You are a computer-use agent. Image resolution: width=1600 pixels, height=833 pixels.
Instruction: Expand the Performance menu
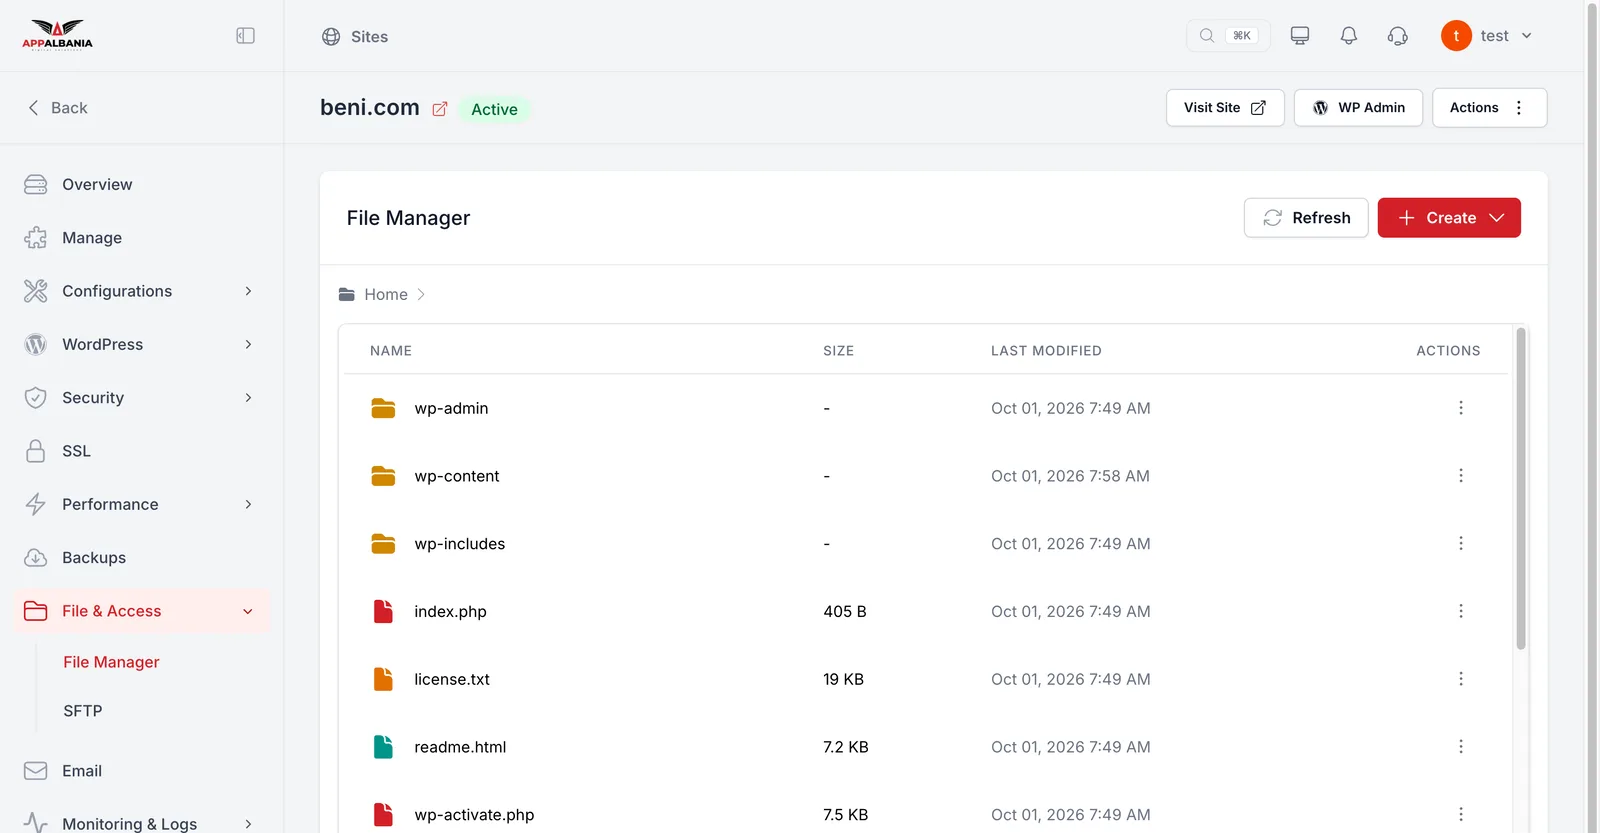142,504
